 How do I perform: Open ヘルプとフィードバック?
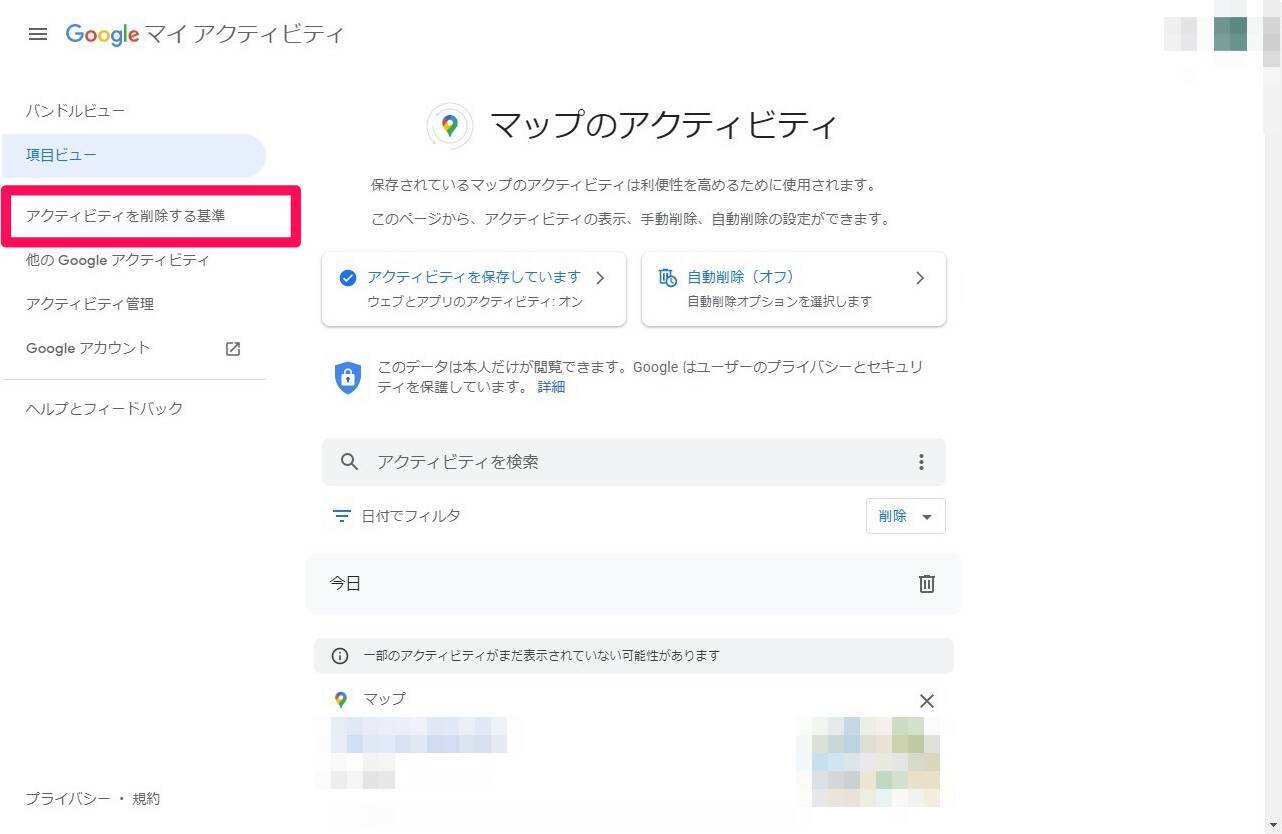click(x=104, y=408)
